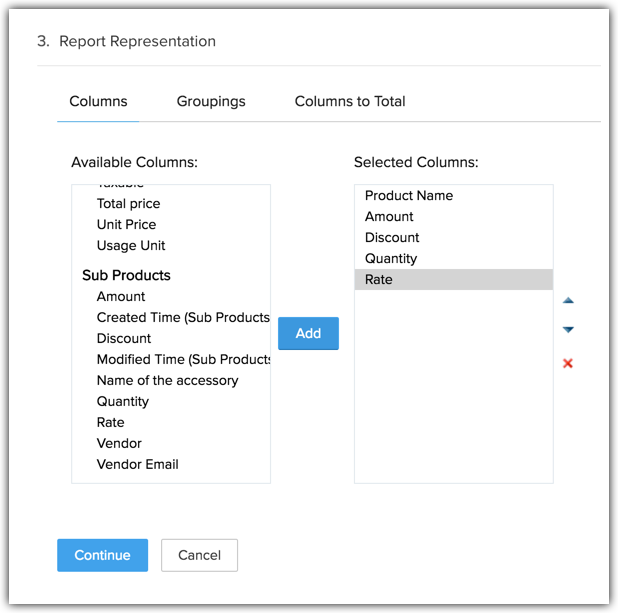Click the move down arrow icon
The height and width of the screenshot is (613, 618).
(x=568, y=330)
